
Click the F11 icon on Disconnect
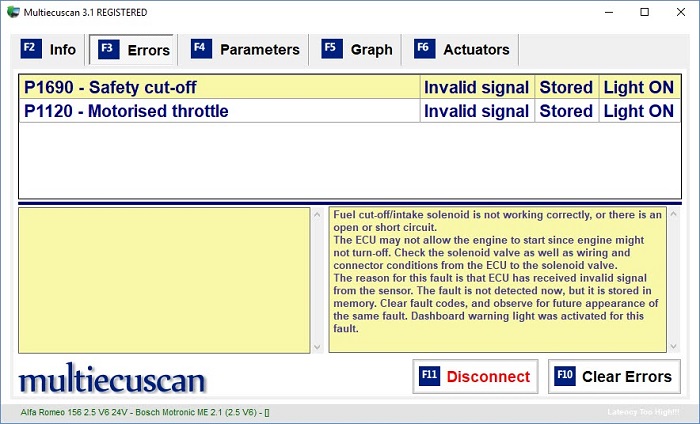point(429,376)
